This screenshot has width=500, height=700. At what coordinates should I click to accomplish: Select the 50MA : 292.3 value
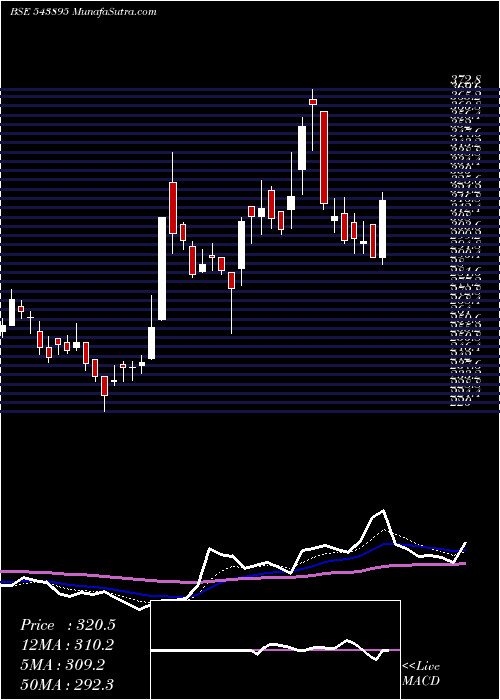pos(67,684)
